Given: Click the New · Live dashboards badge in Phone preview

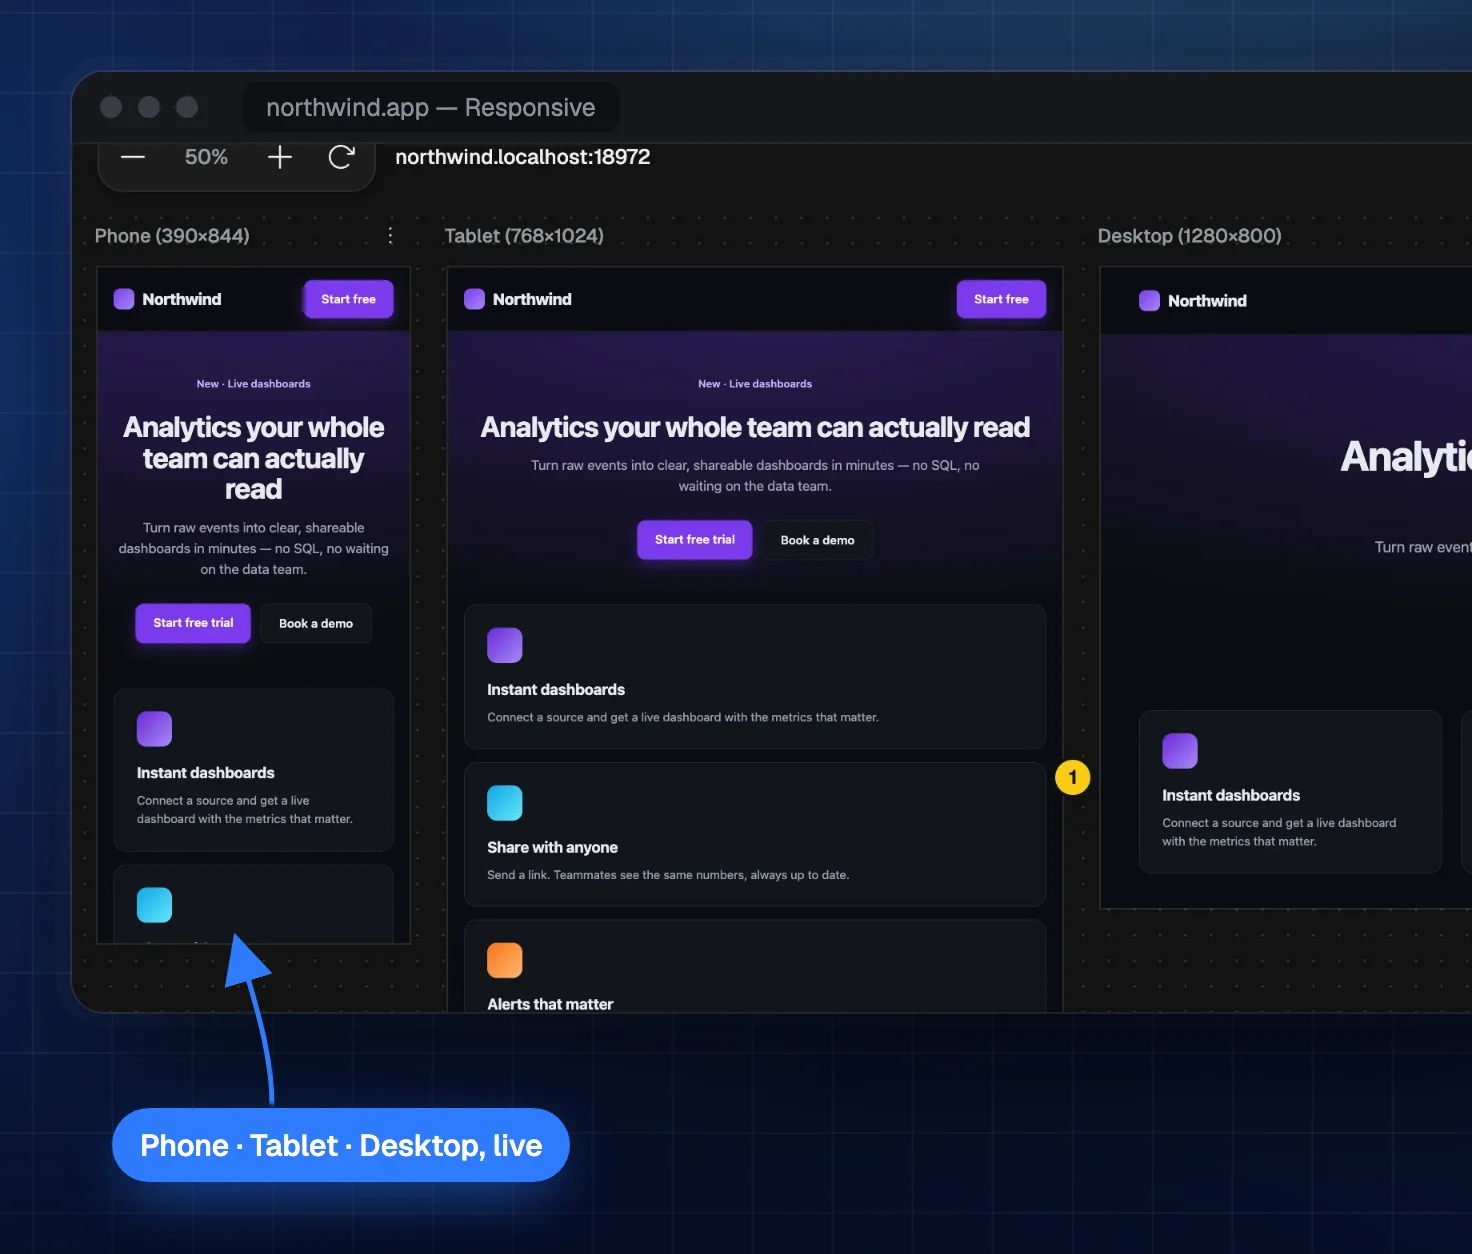Looking at the screenshot, I should (x=254, y=384).
